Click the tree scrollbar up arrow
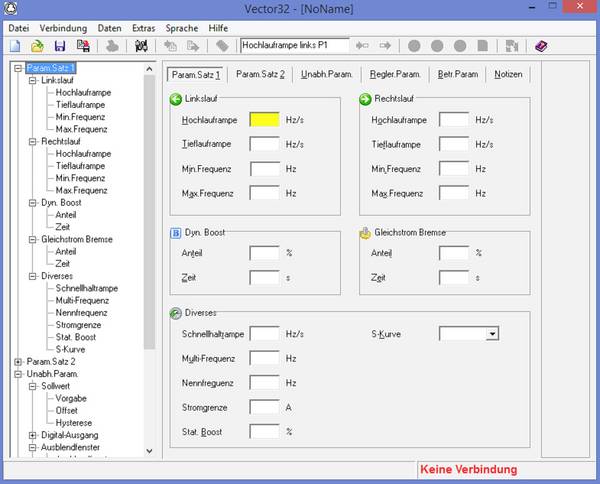This screenshot has height=484, width=600. pyautogui.click(x=149, y=69)
